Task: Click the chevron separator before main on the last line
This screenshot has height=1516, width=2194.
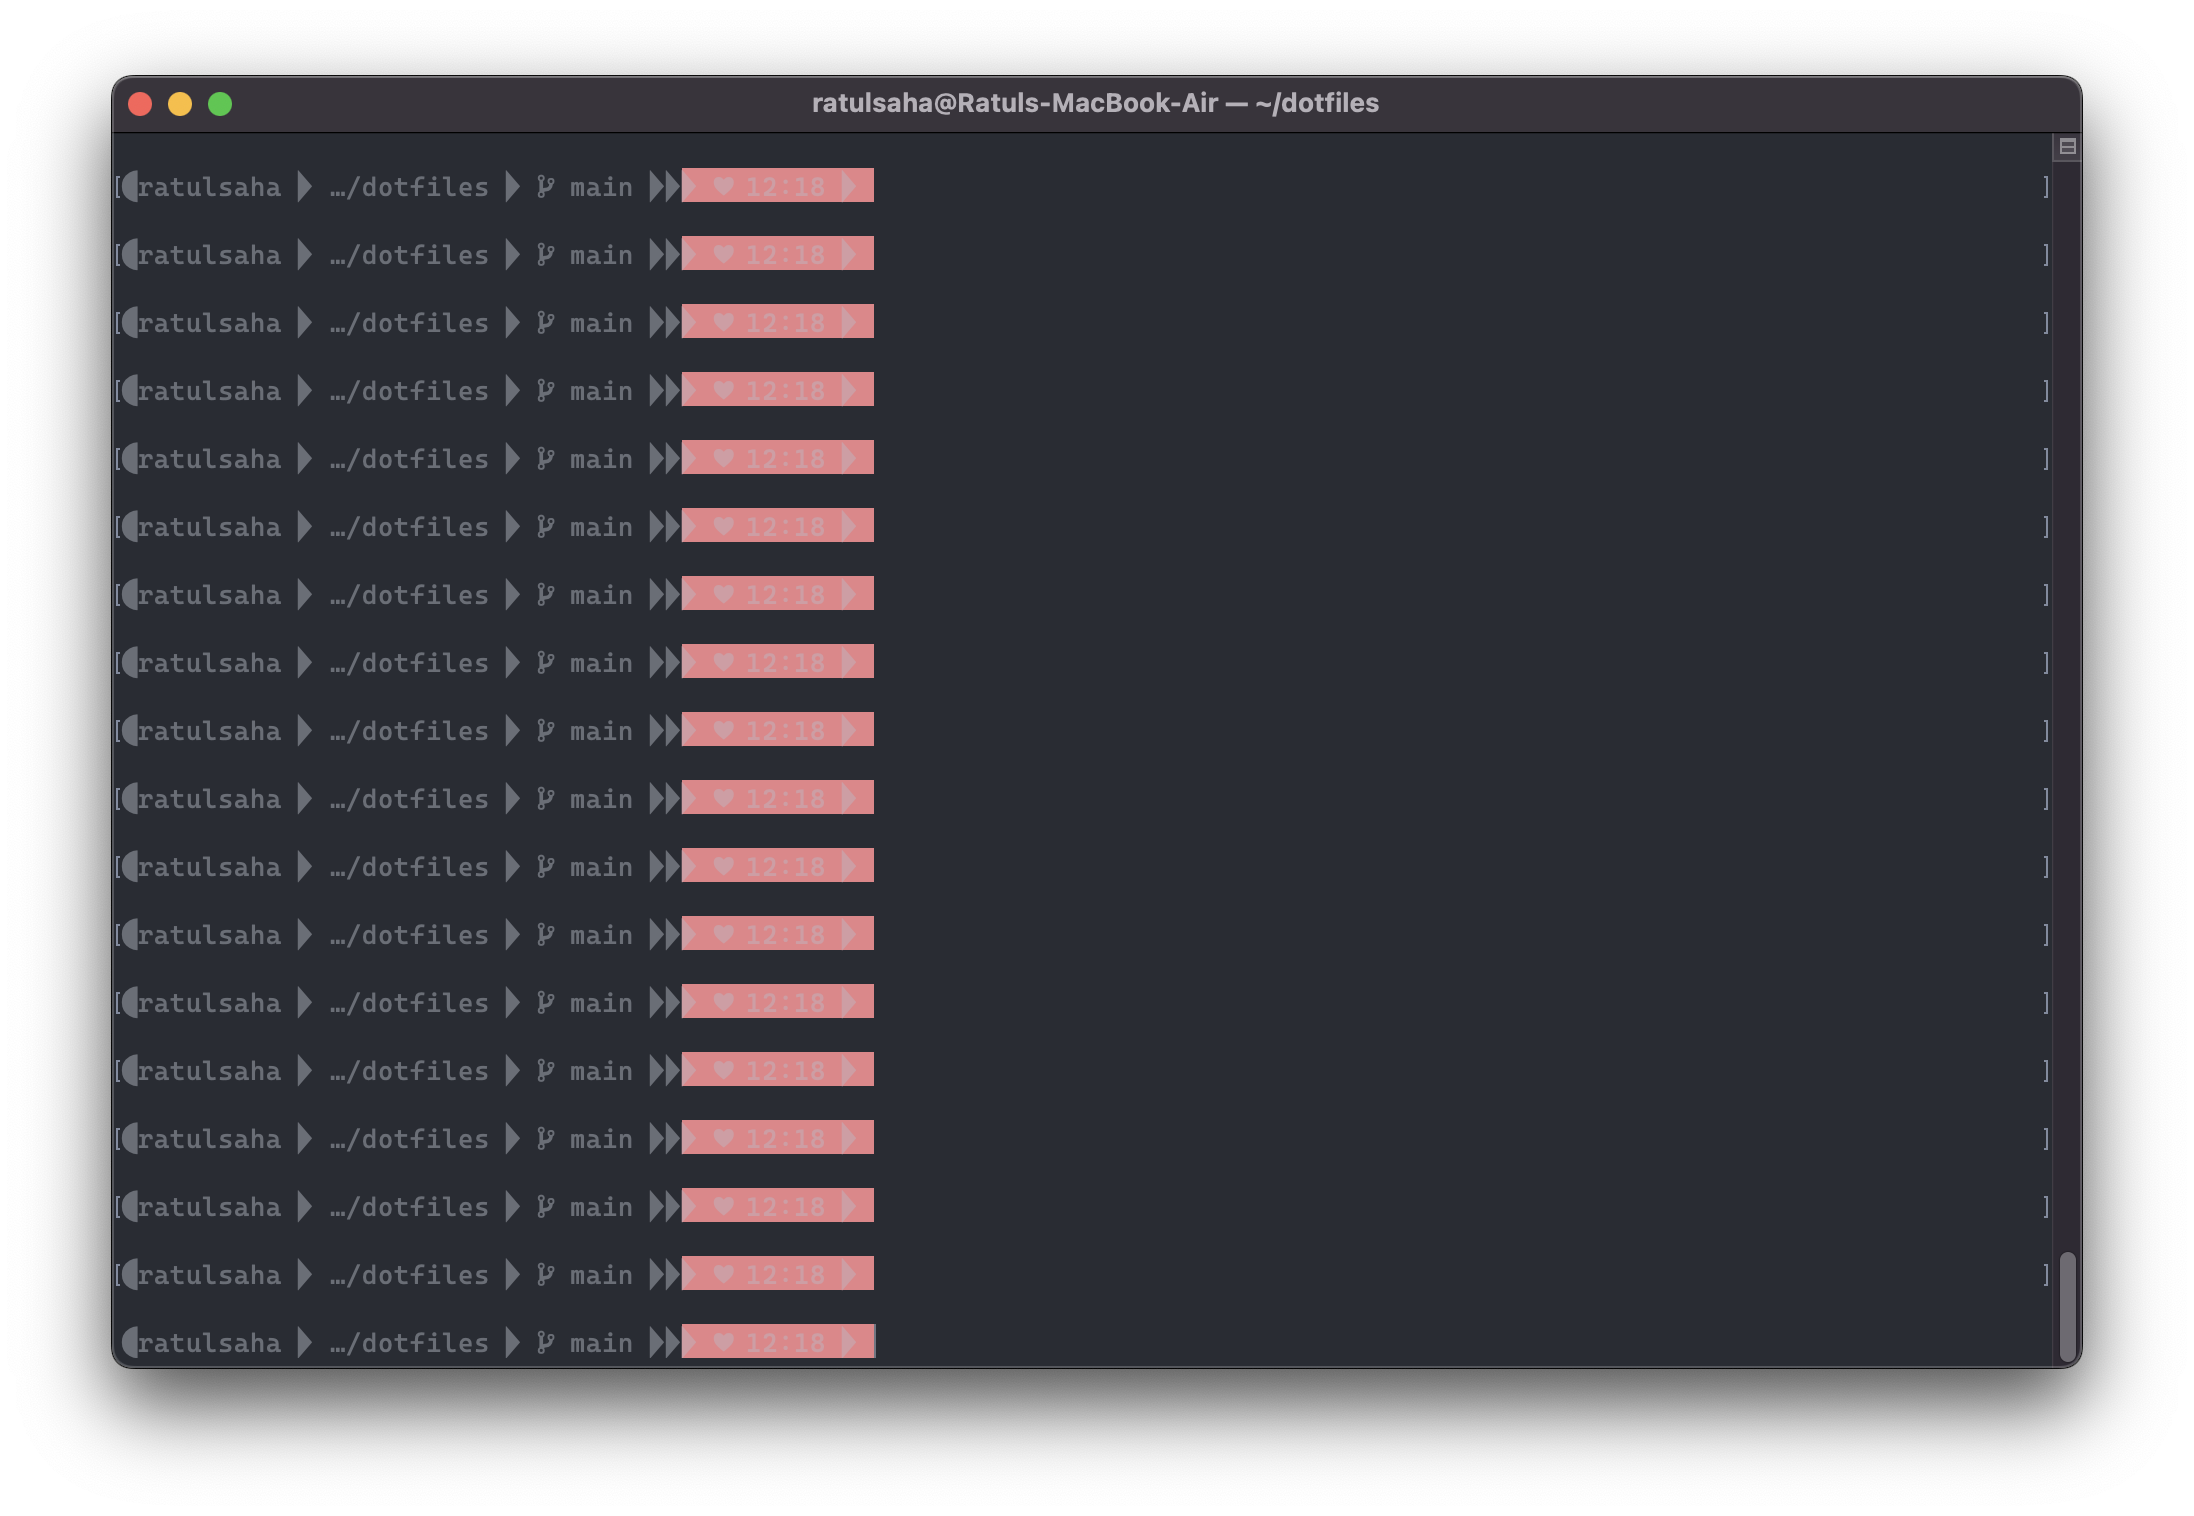Action: pos(512,1342)
